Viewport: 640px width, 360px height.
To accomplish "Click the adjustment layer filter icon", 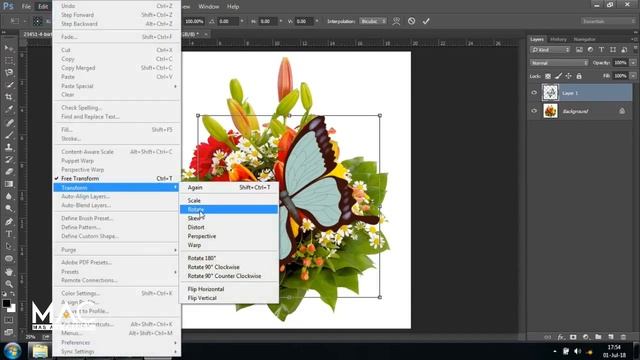I will point(590,50).
